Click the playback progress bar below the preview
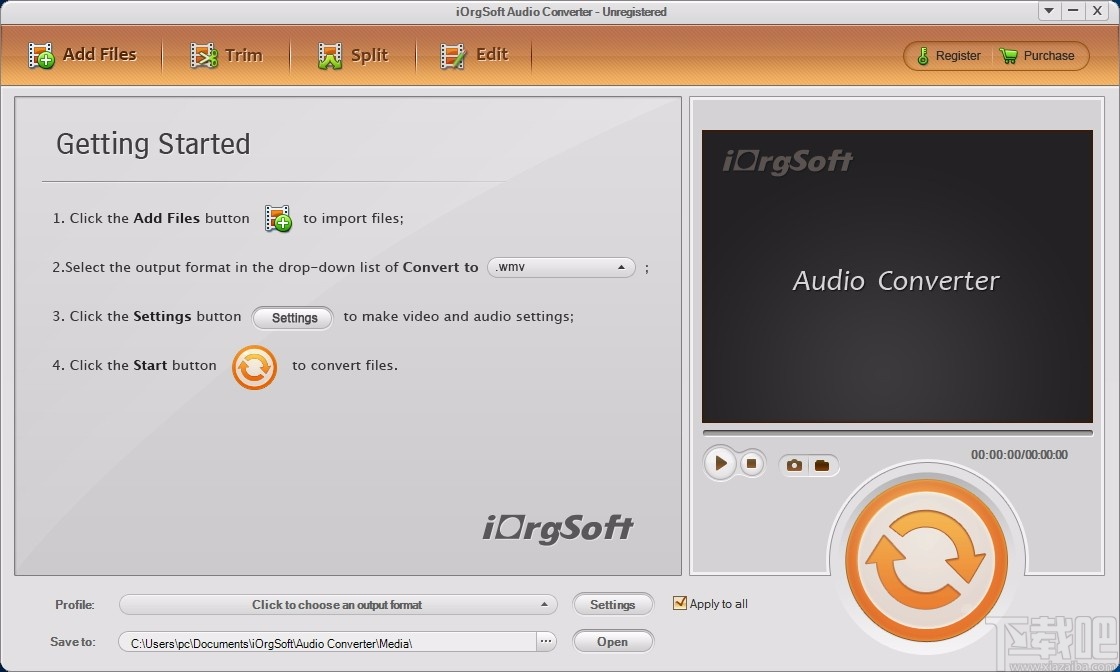1120x672 pixels. pos(897,430)
